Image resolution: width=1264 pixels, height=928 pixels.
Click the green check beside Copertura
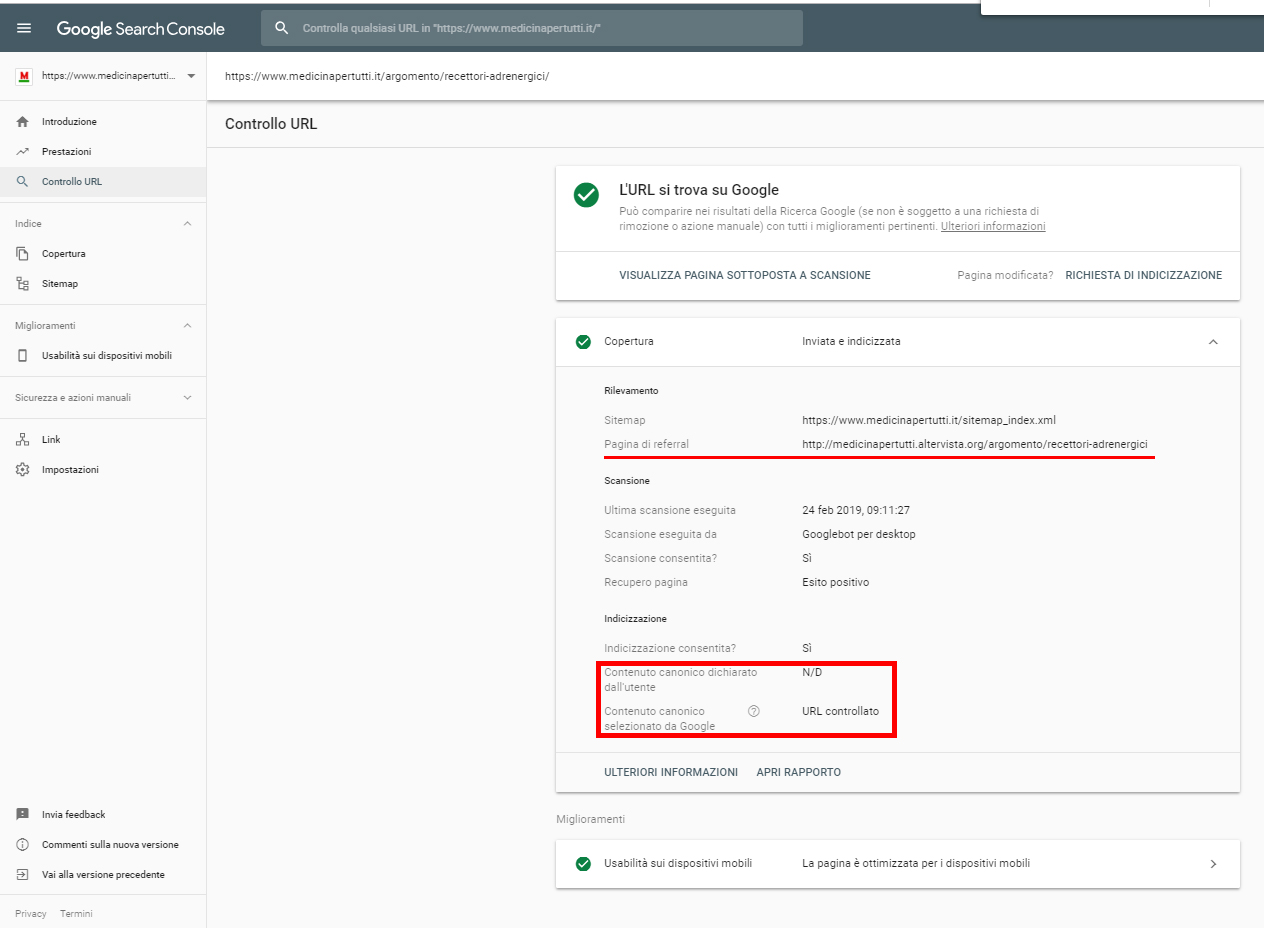point(584,342)
